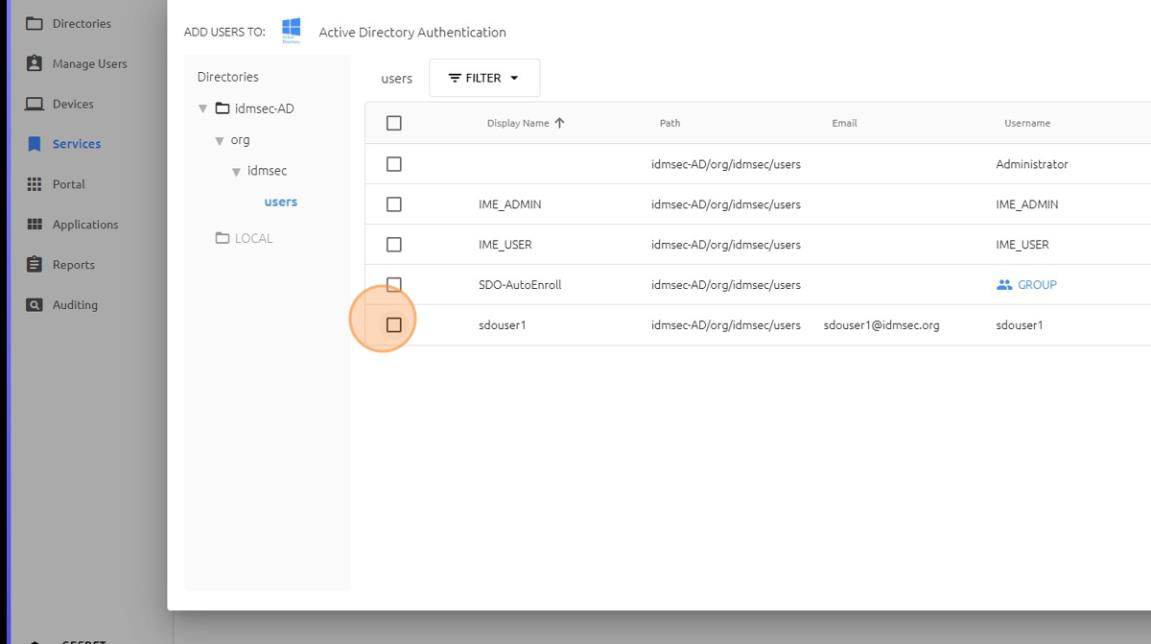
Task: Click the LOCAL folder icon
Action: 222,238
